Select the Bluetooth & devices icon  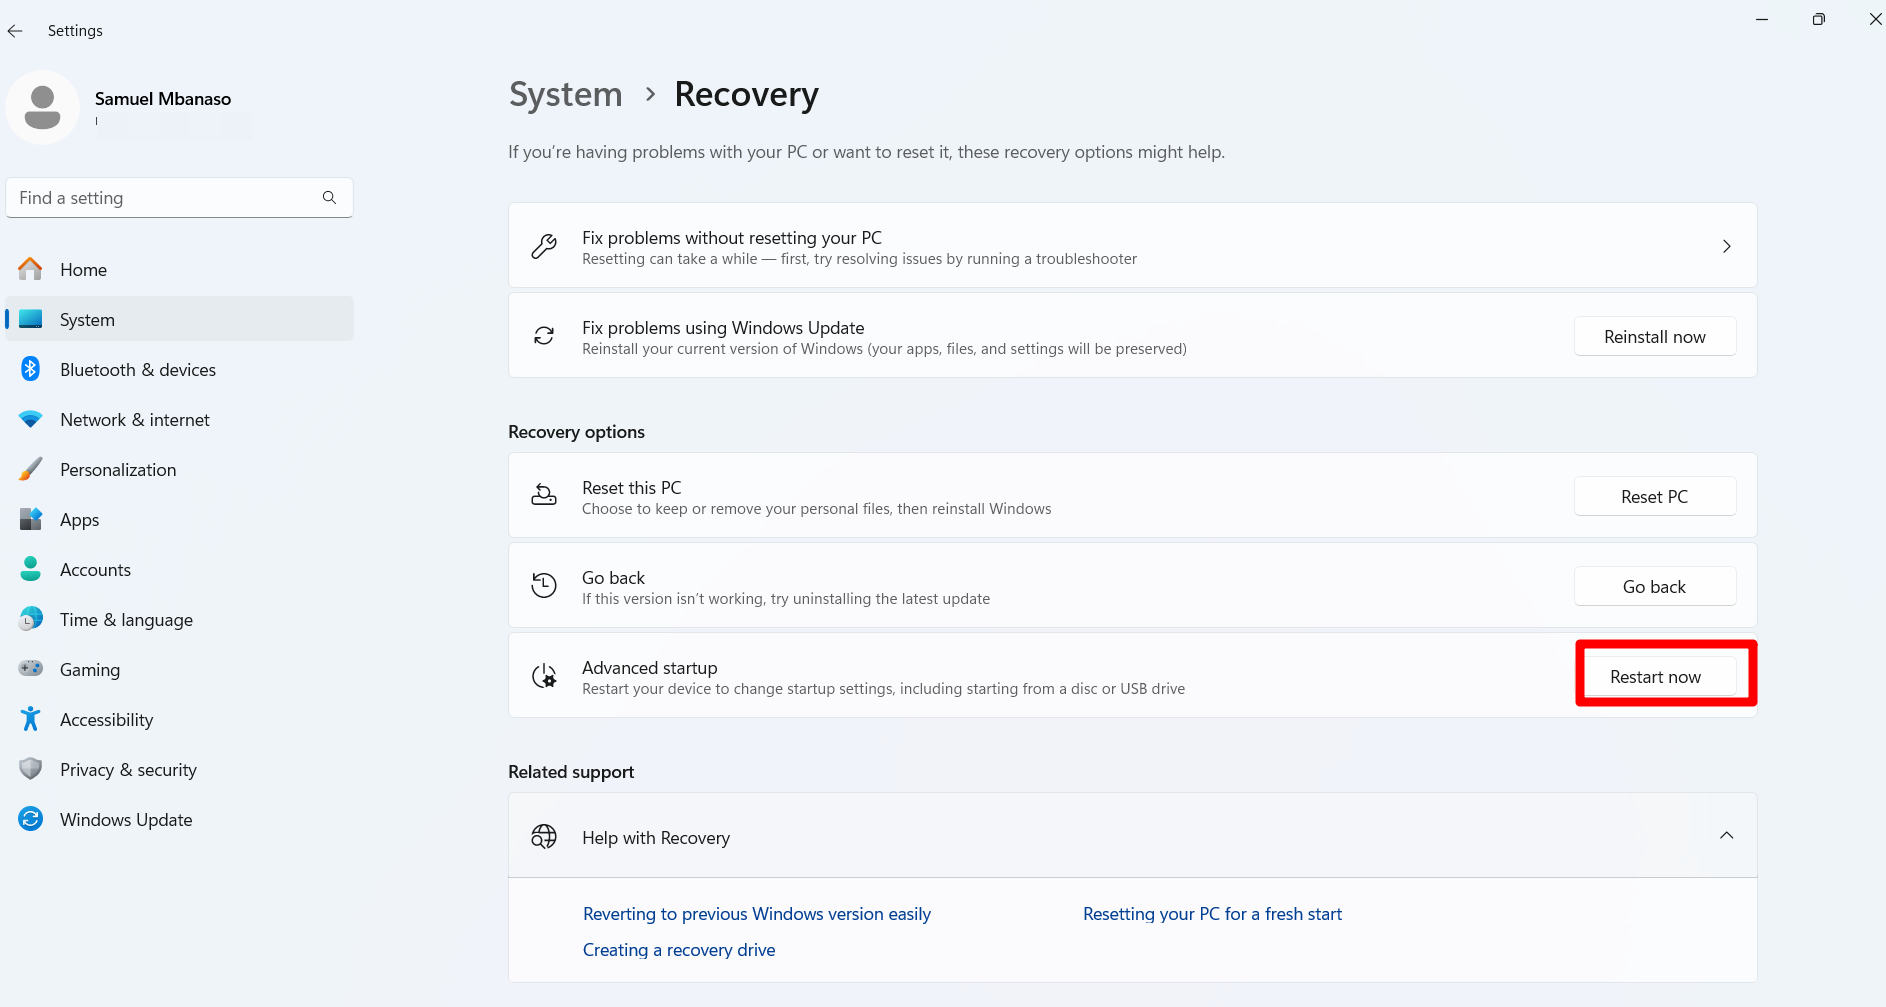(30, 369)
